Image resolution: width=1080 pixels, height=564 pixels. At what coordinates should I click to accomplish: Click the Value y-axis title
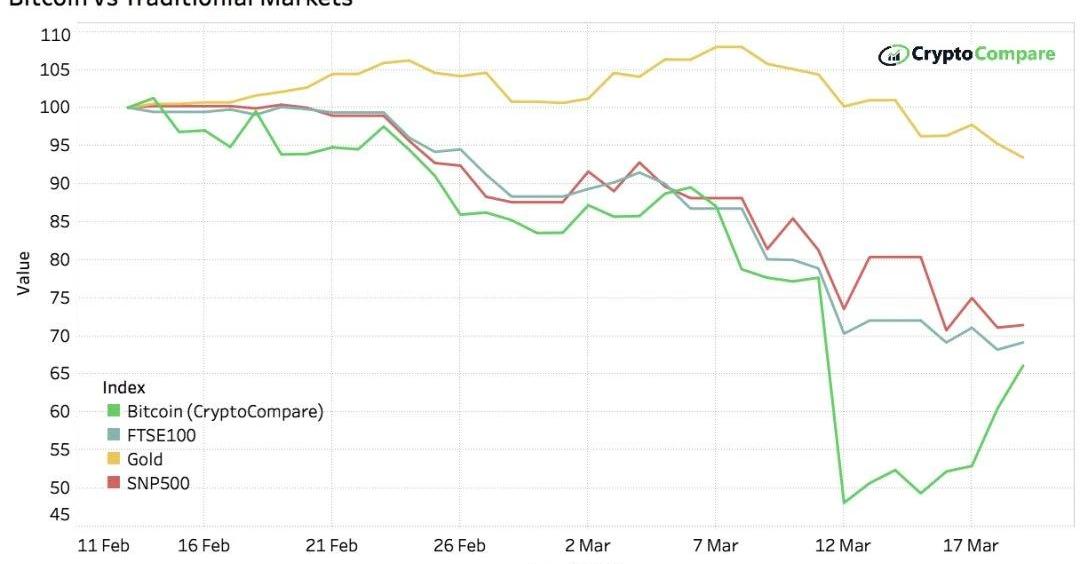click(22, 273)
